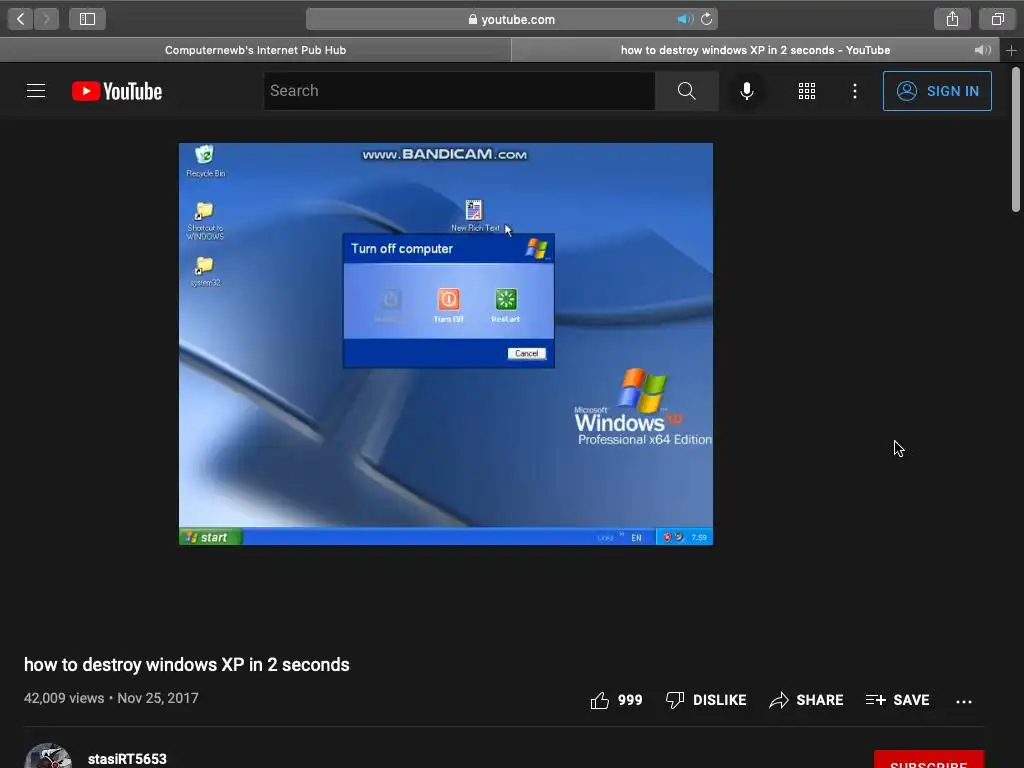This screenshot has width=1024, height=768.
Task: Open the YouTube hamburger guide menu
Action: click(x=36, y=91)
